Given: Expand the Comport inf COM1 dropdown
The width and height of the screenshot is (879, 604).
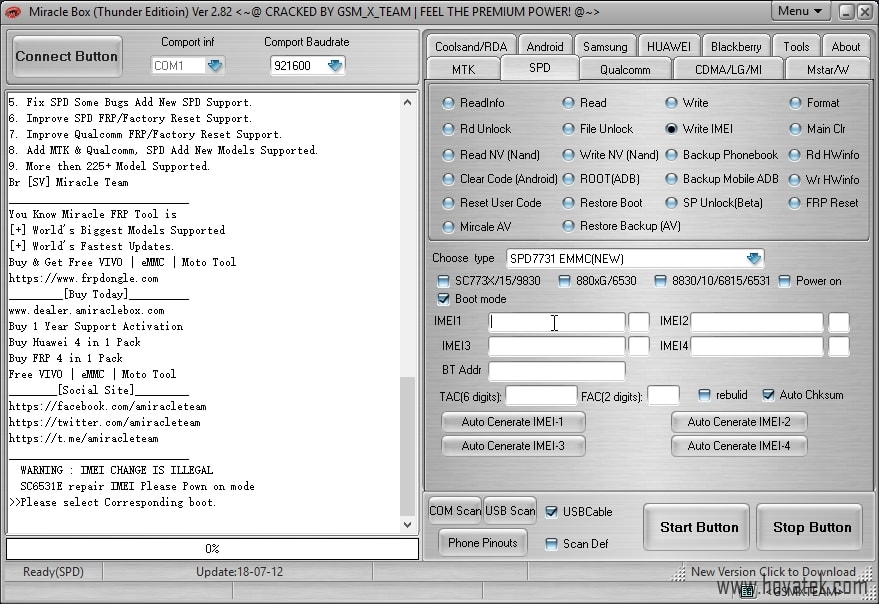Looking at the screenshot, I should (x=215, y=66).
